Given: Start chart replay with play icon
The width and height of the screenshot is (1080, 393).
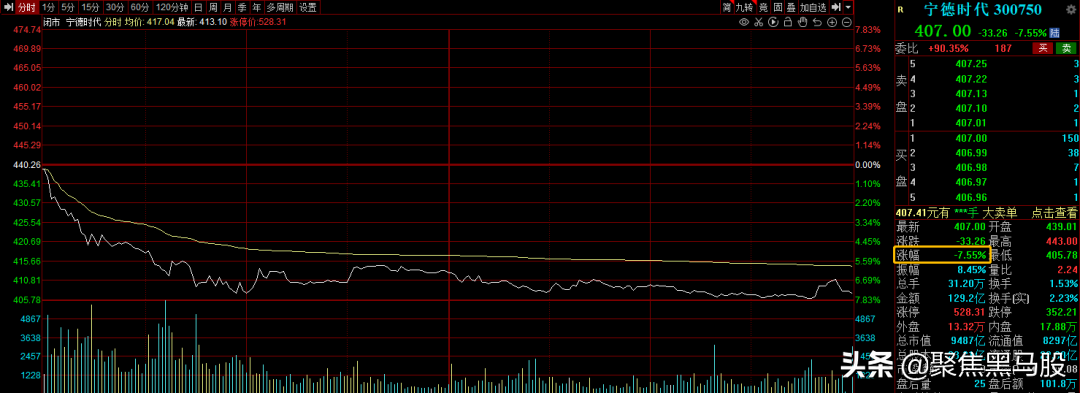Looking at the screenshot, I should (x=773, y=22).
